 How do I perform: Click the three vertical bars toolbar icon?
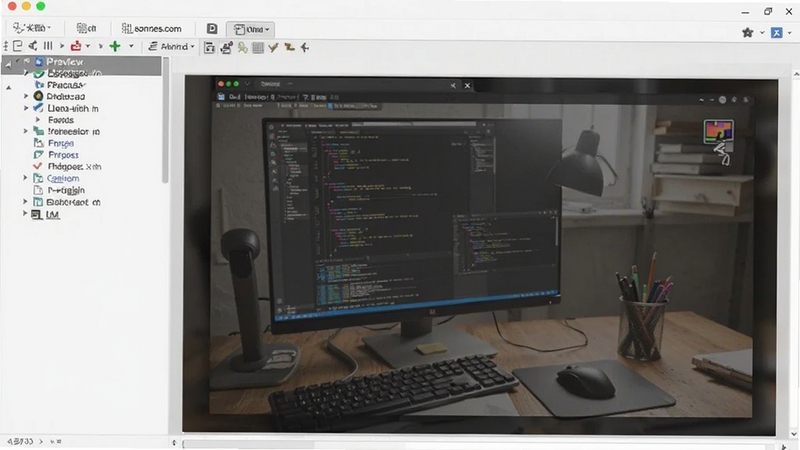[48, 46]
